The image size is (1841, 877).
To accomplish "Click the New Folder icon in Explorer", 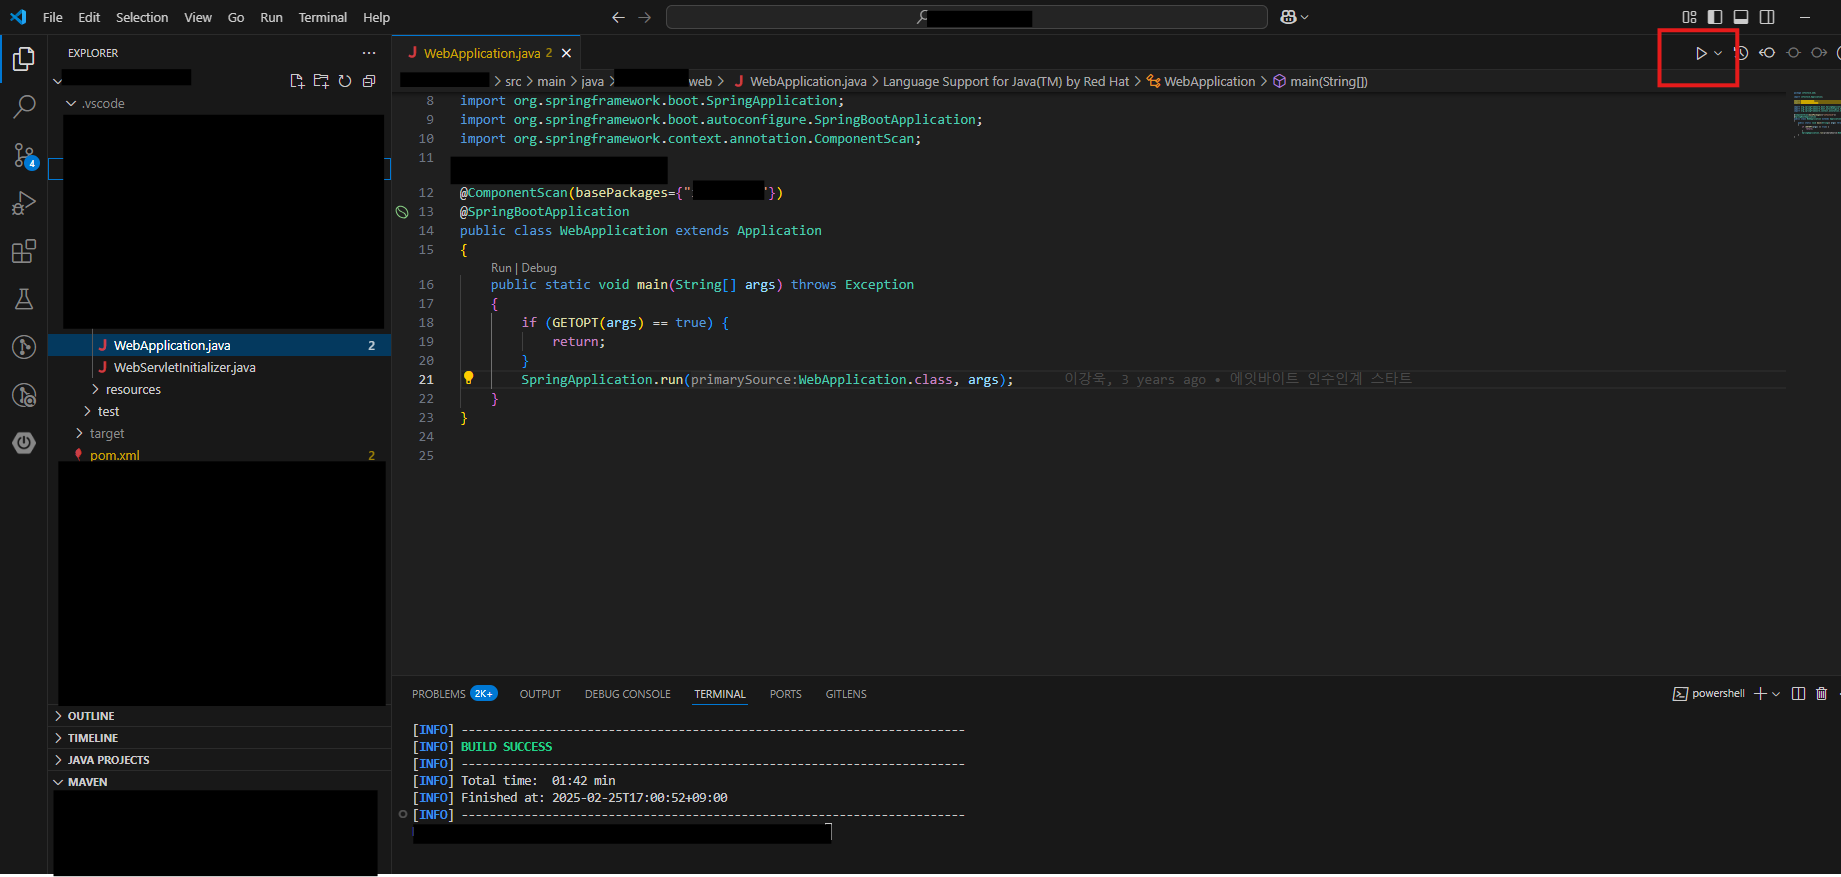I will (321, 81).
